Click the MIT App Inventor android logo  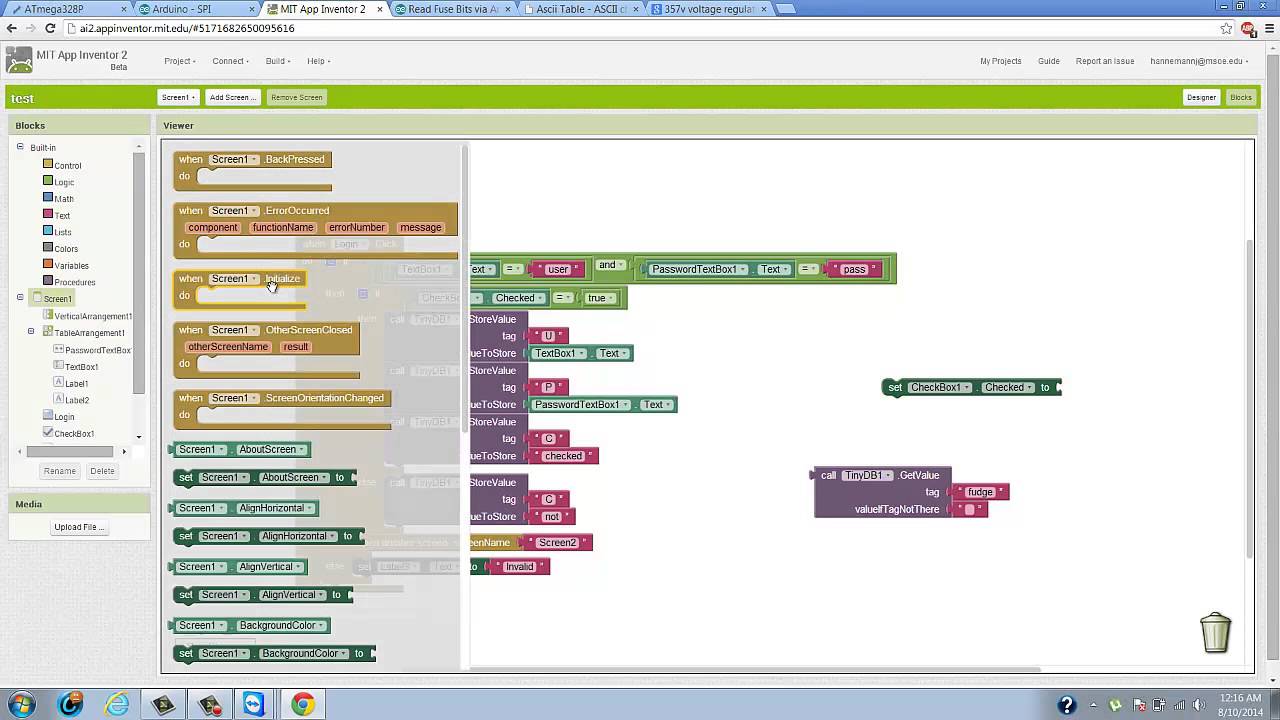tap(19, 60)
